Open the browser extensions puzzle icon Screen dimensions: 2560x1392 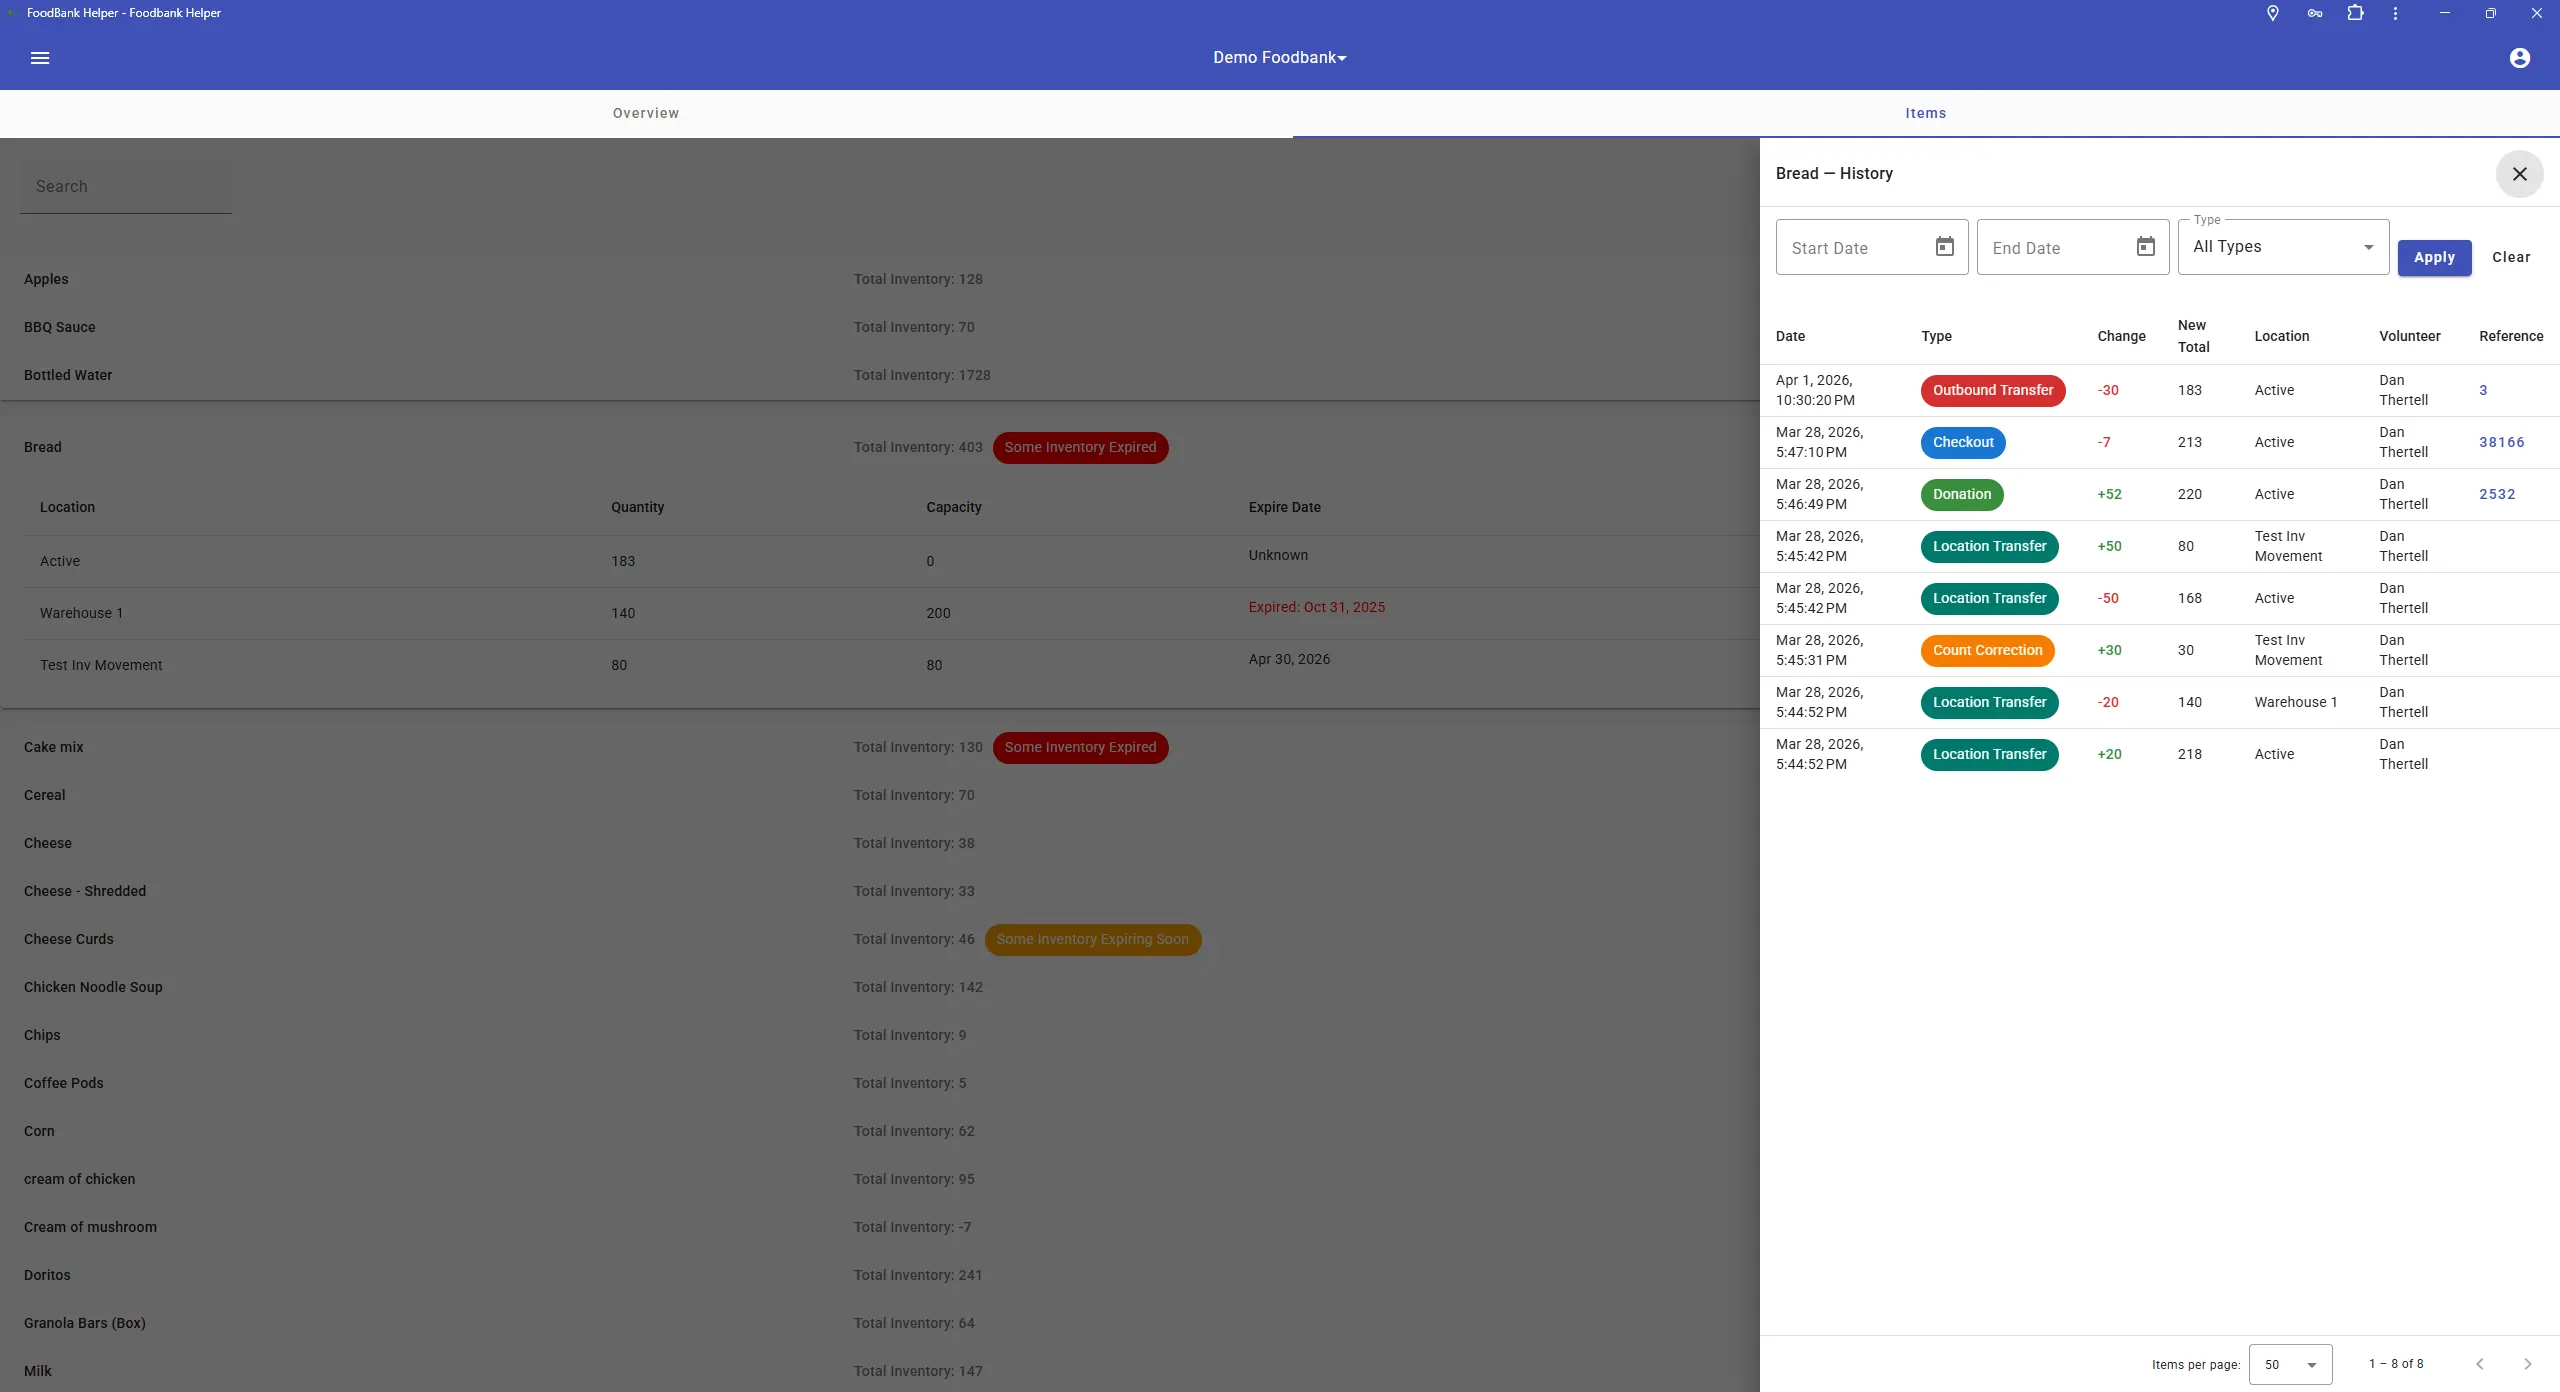click(x=2355, y=13)
